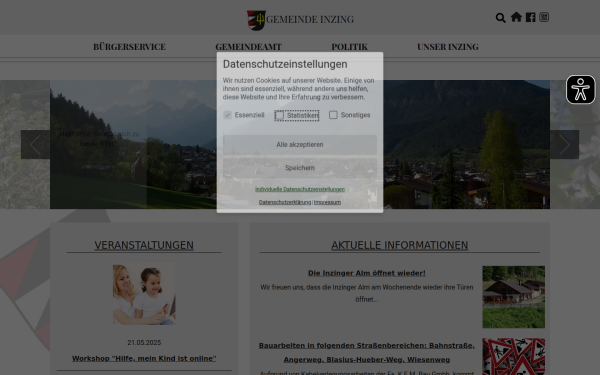Viewport: 600px width, 375px height.
Task: Open the Facebook icon in header
Action: tap(530, 17)
